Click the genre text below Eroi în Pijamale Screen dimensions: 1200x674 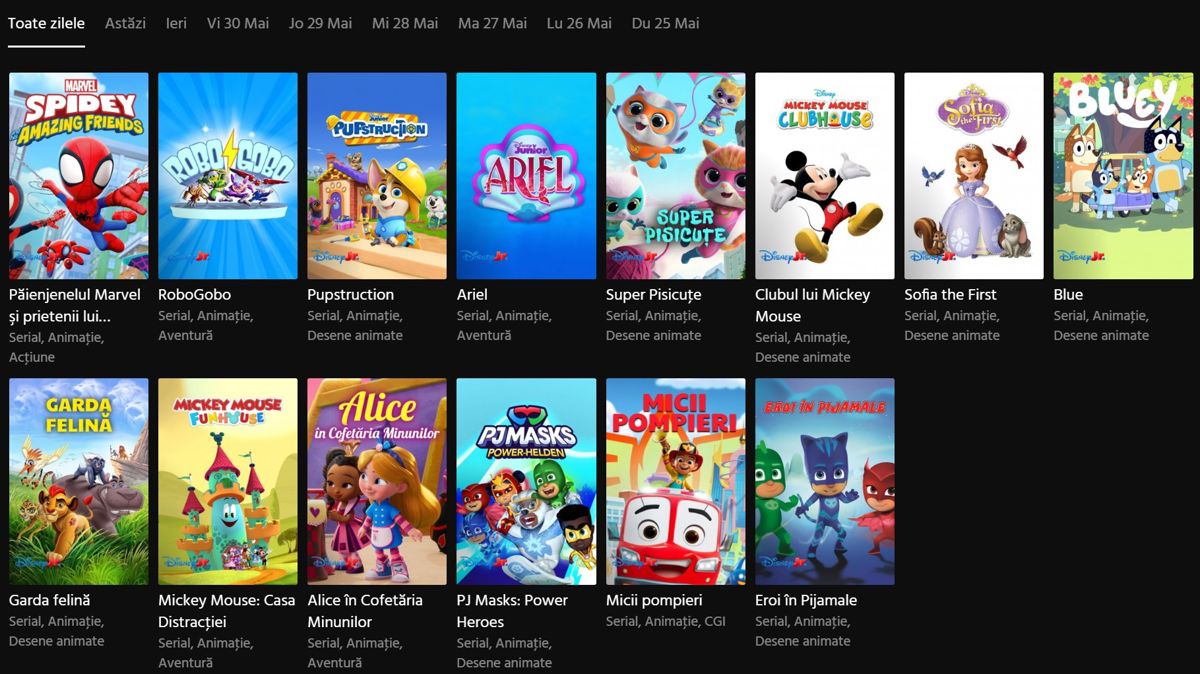tap(803, 631)
